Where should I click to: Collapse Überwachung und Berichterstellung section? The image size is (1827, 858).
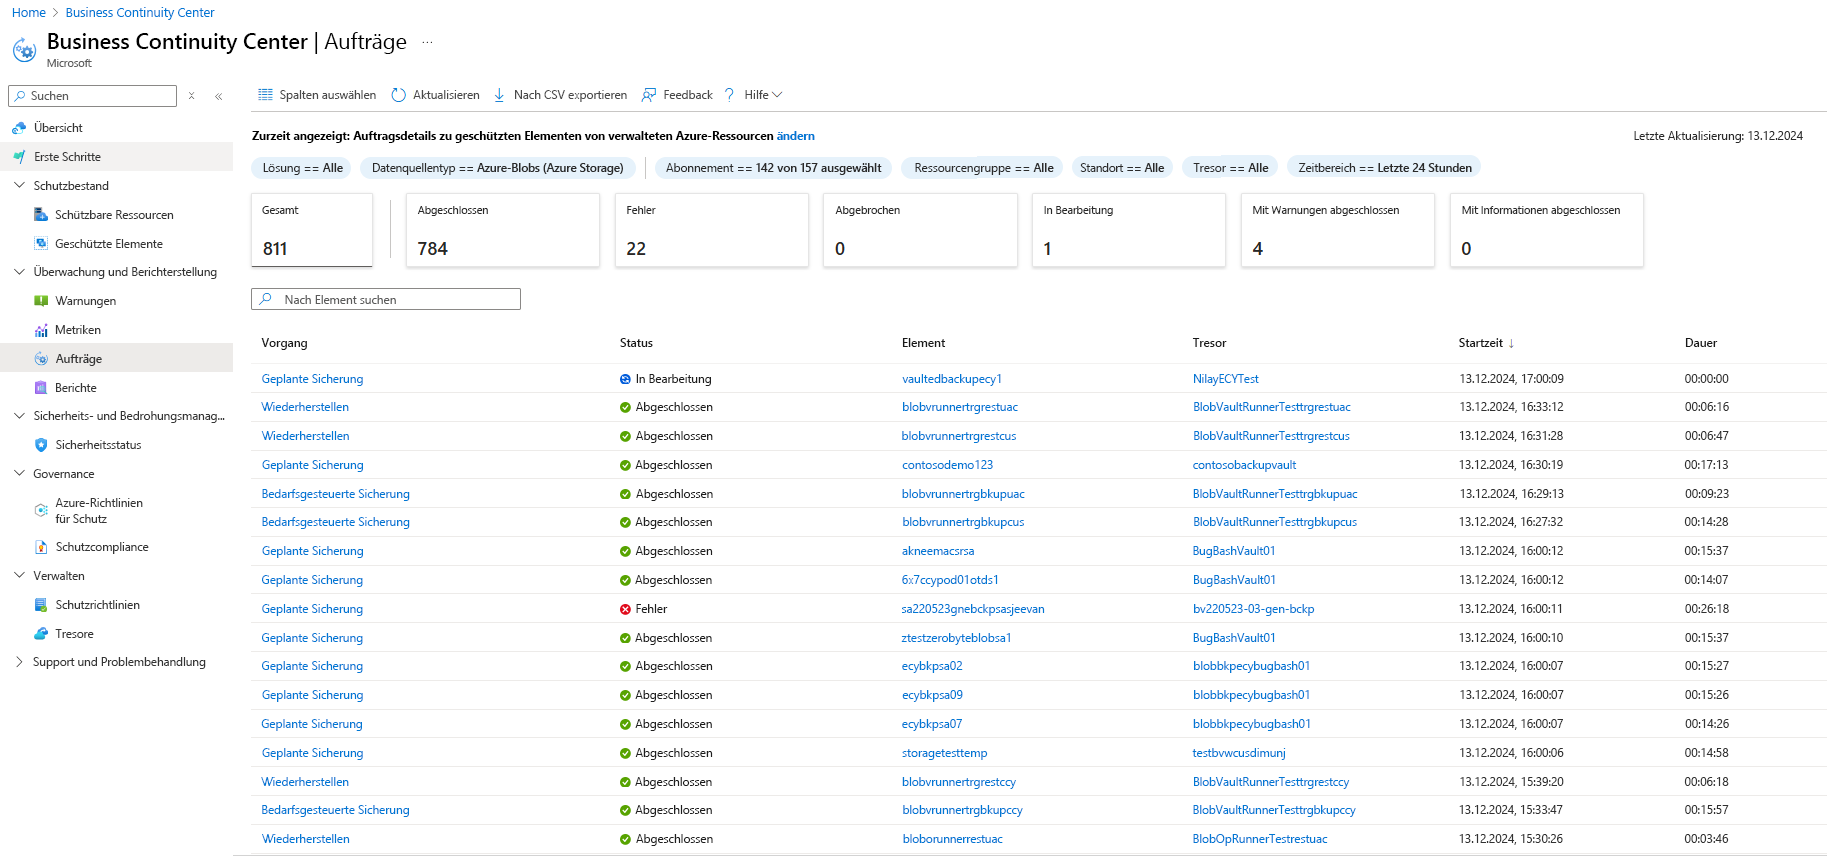pyautogui.click(x=19, y=271)
